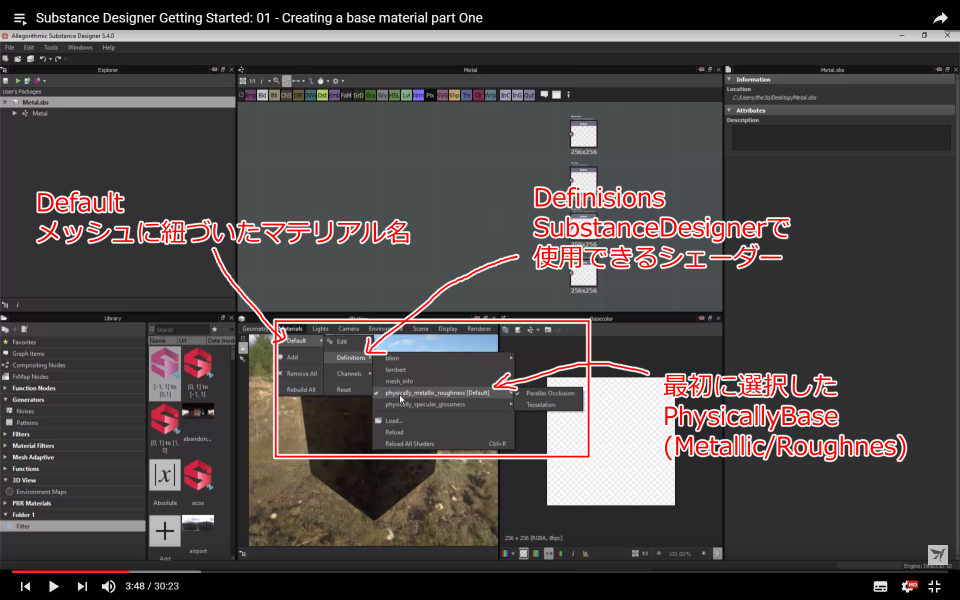
Task: Click the Dst distance node icon
Action: (322, 96)
